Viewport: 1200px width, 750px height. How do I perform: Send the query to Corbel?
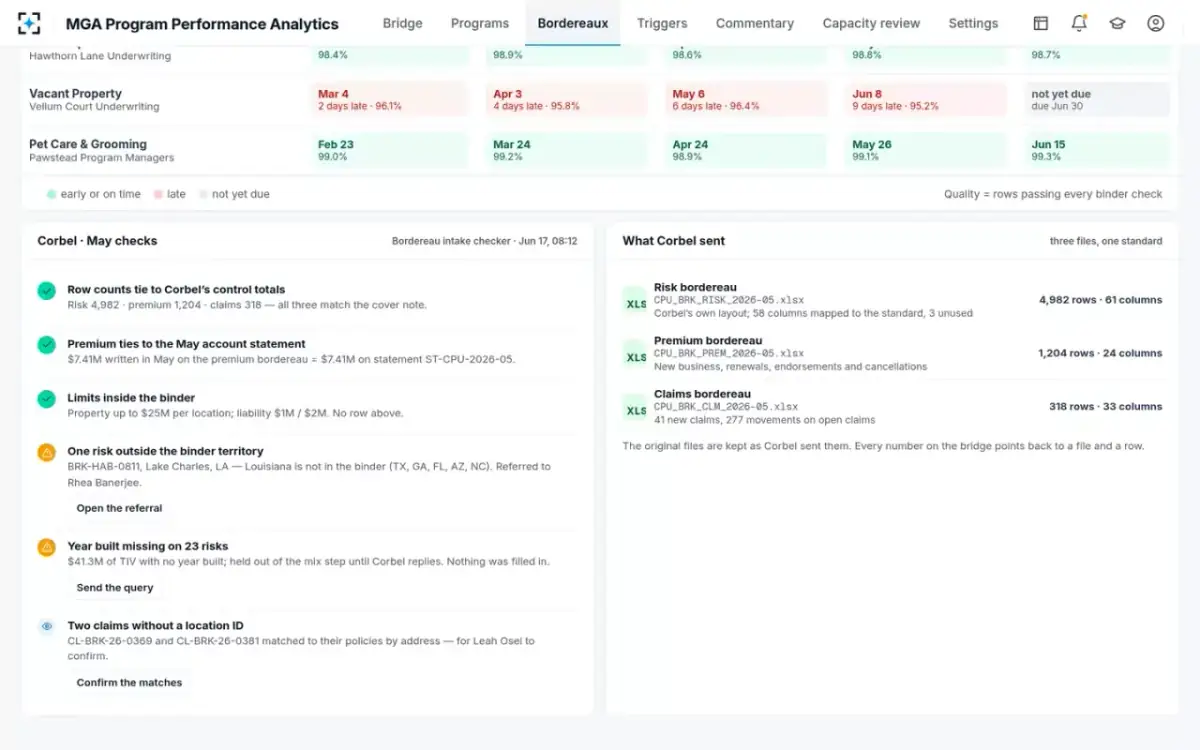[115, 588]
